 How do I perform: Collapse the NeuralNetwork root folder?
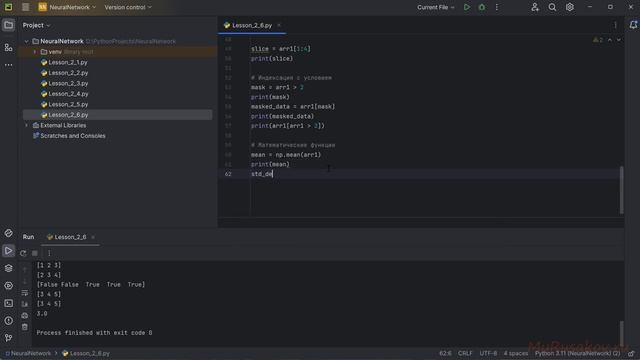point(27,41)
